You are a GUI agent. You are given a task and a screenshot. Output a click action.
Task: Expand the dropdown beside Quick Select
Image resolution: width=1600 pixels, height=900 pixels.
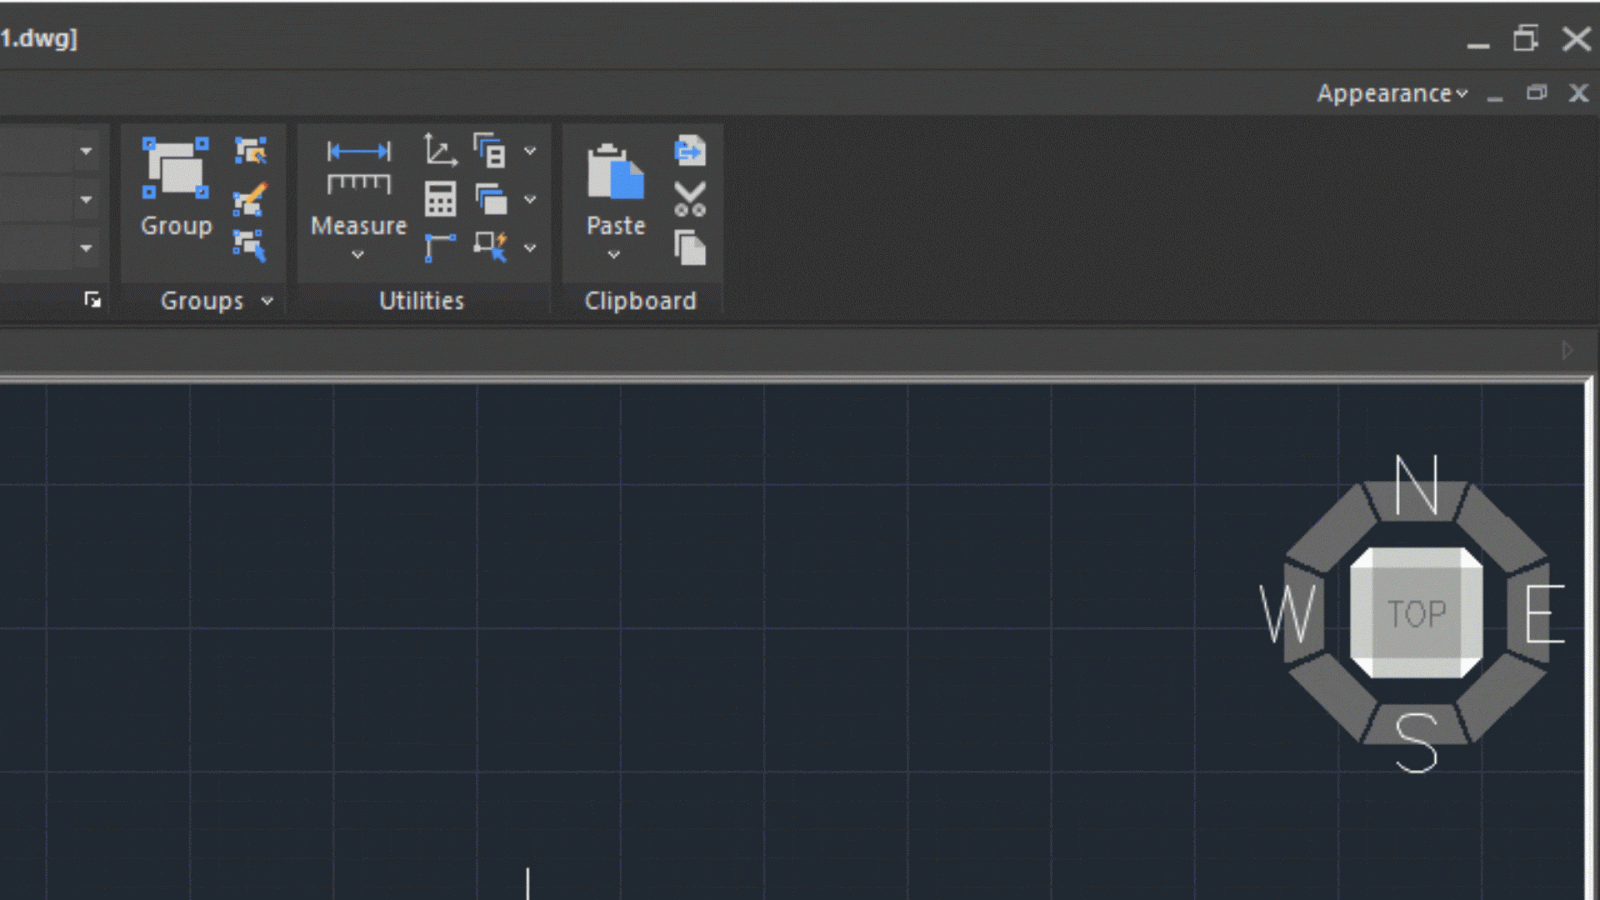[530, 245]
